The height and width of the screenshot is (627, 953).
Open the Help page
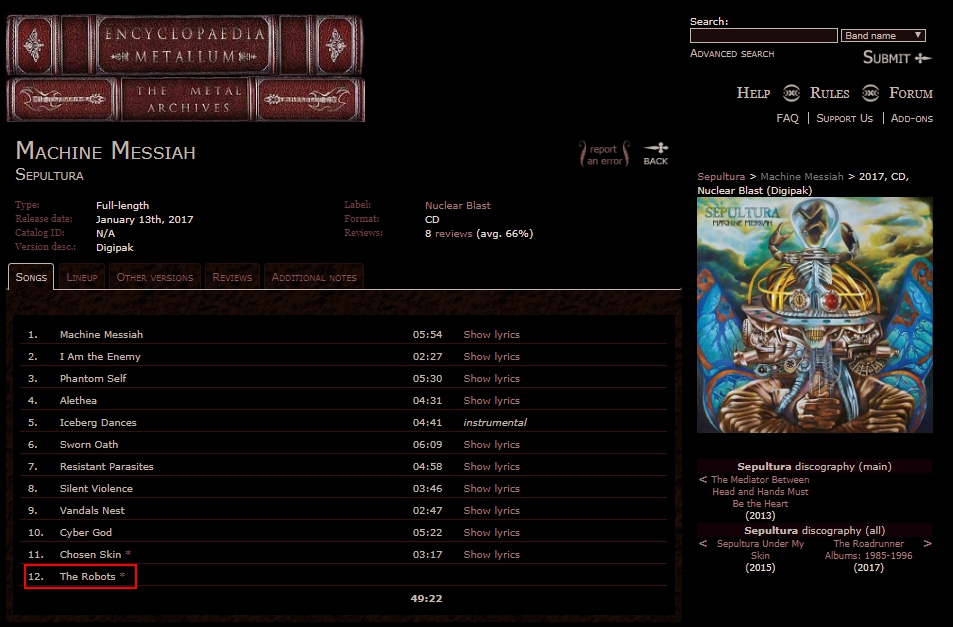pos(753,93)
